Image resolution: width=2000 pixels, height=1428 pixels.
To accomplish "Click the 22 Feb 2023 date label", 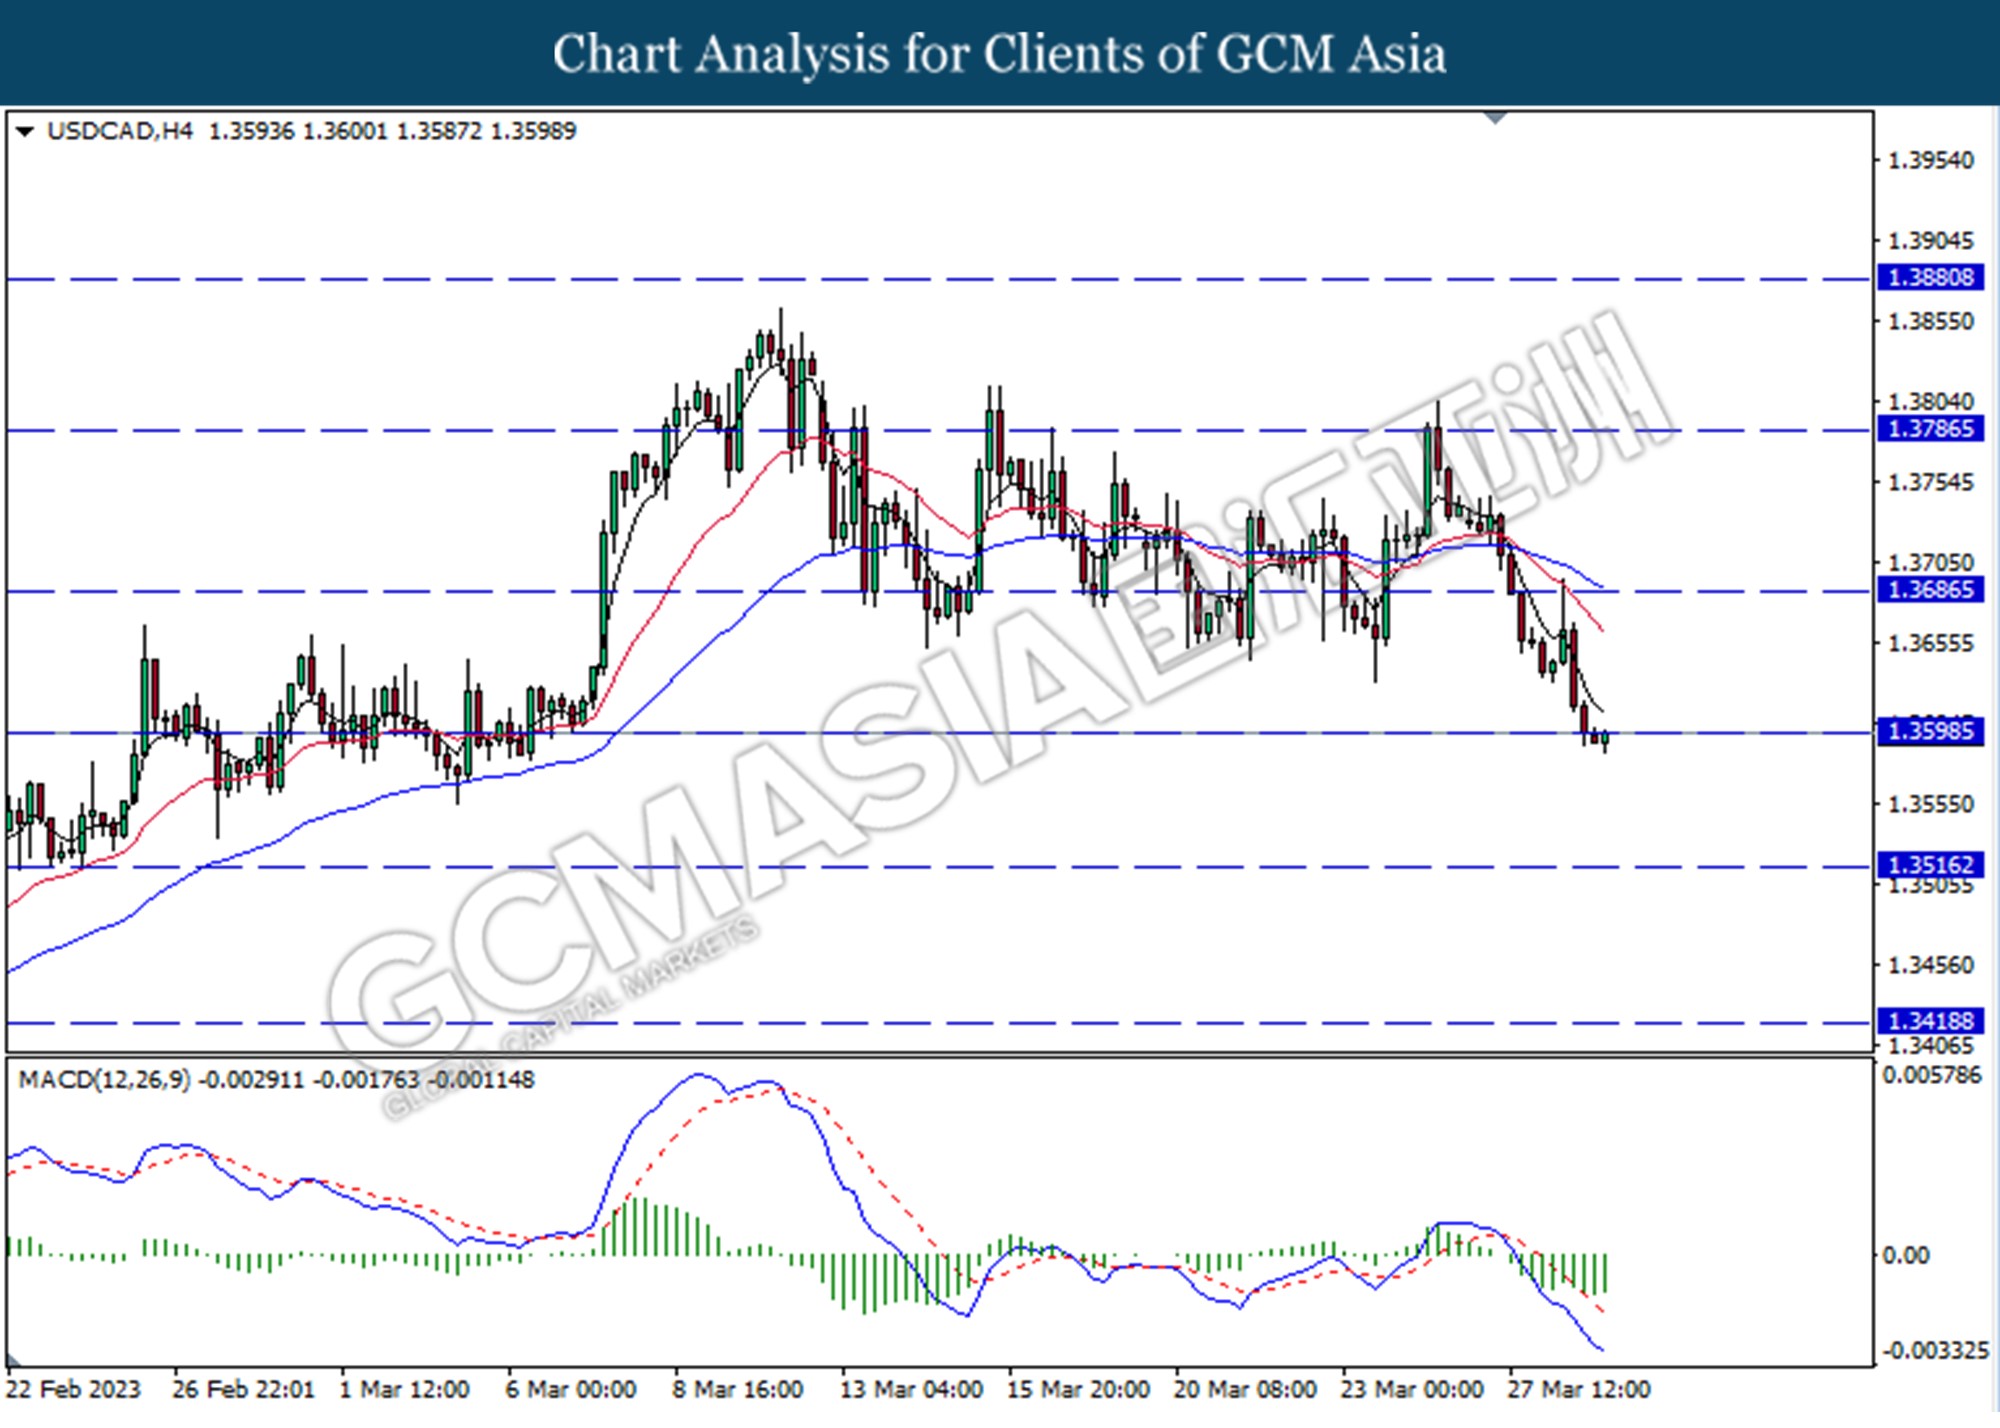I will click(73, 1390).
